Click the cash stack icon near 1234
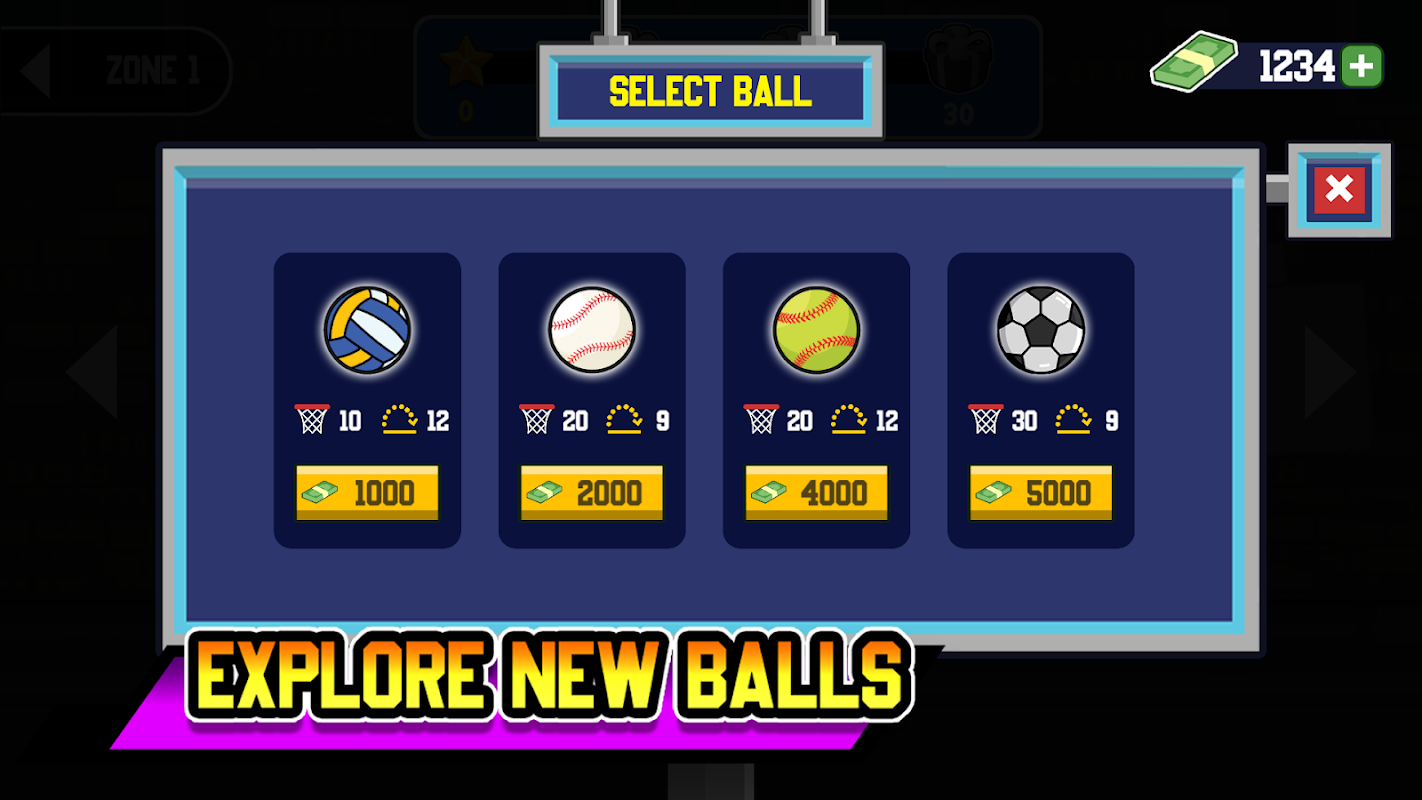Image resolution: width=1422 pixels, height=800 pixels. click(1194, 64)
